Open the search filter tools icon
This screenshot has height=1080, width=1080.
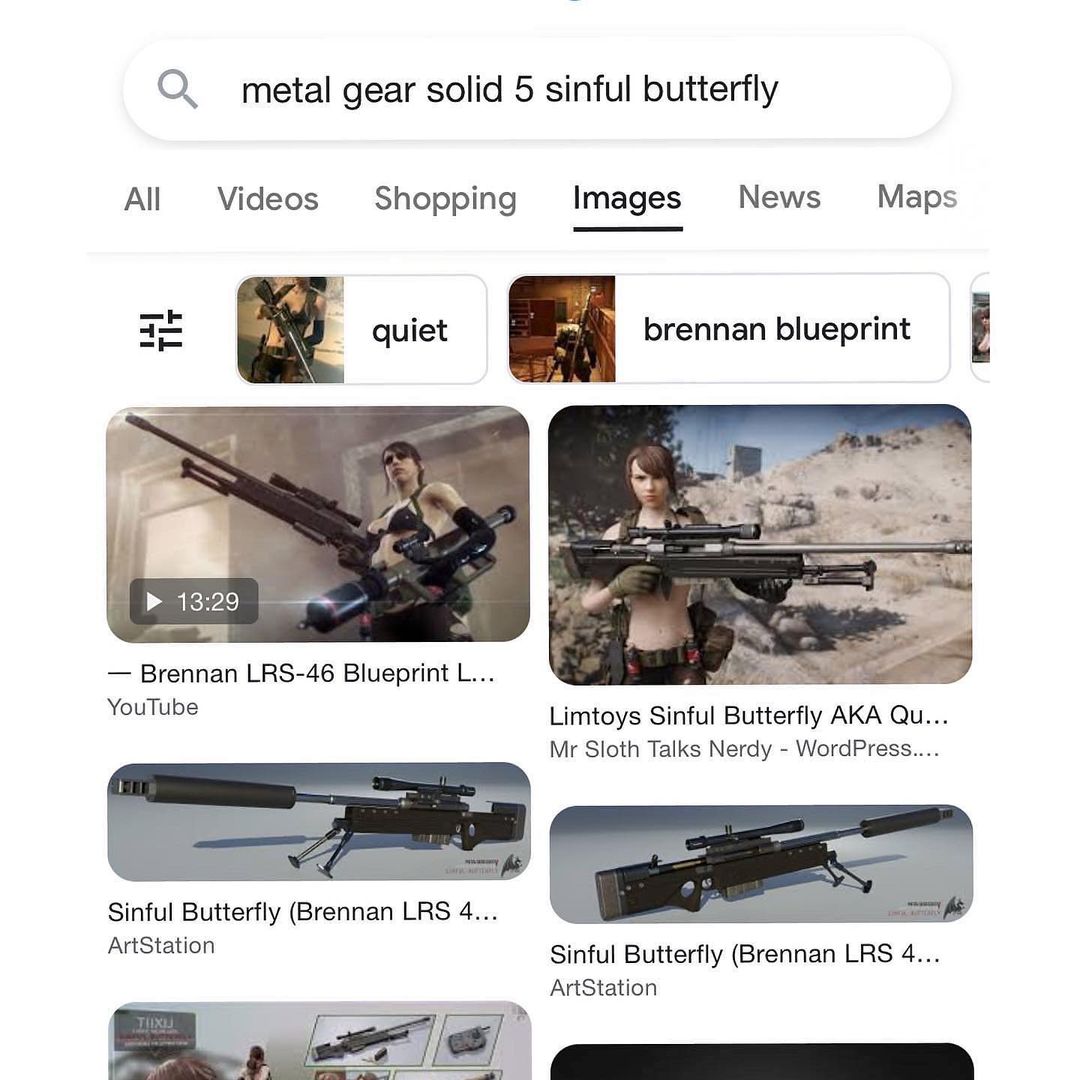(x=161, y=330)
